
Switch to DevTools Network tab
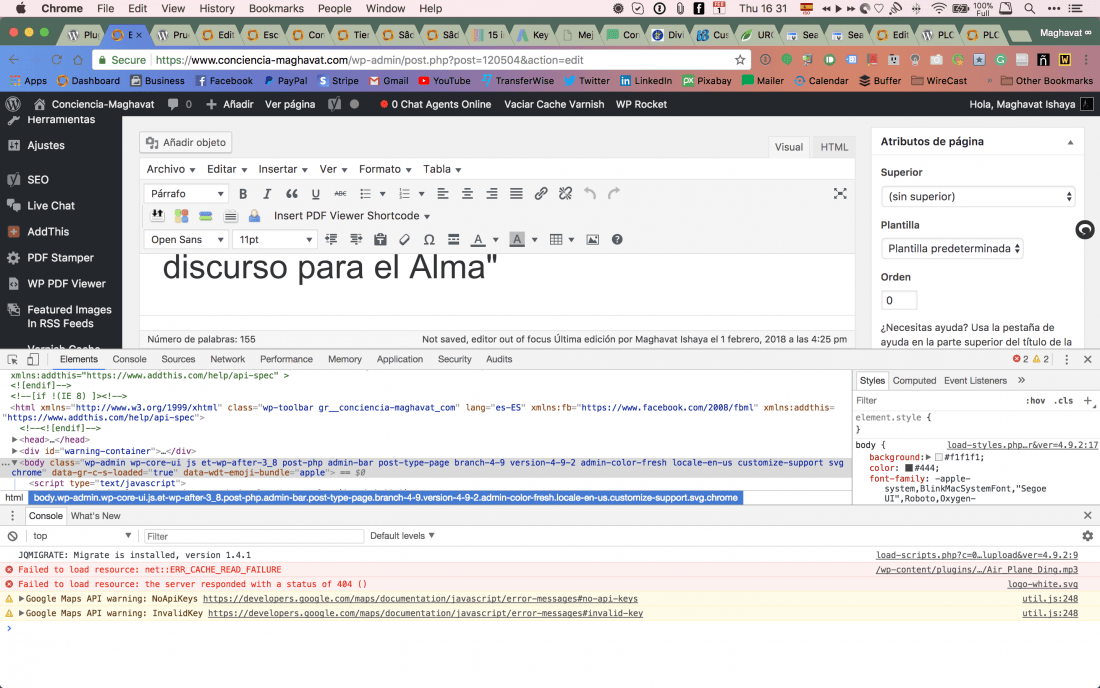pos(227,359)
